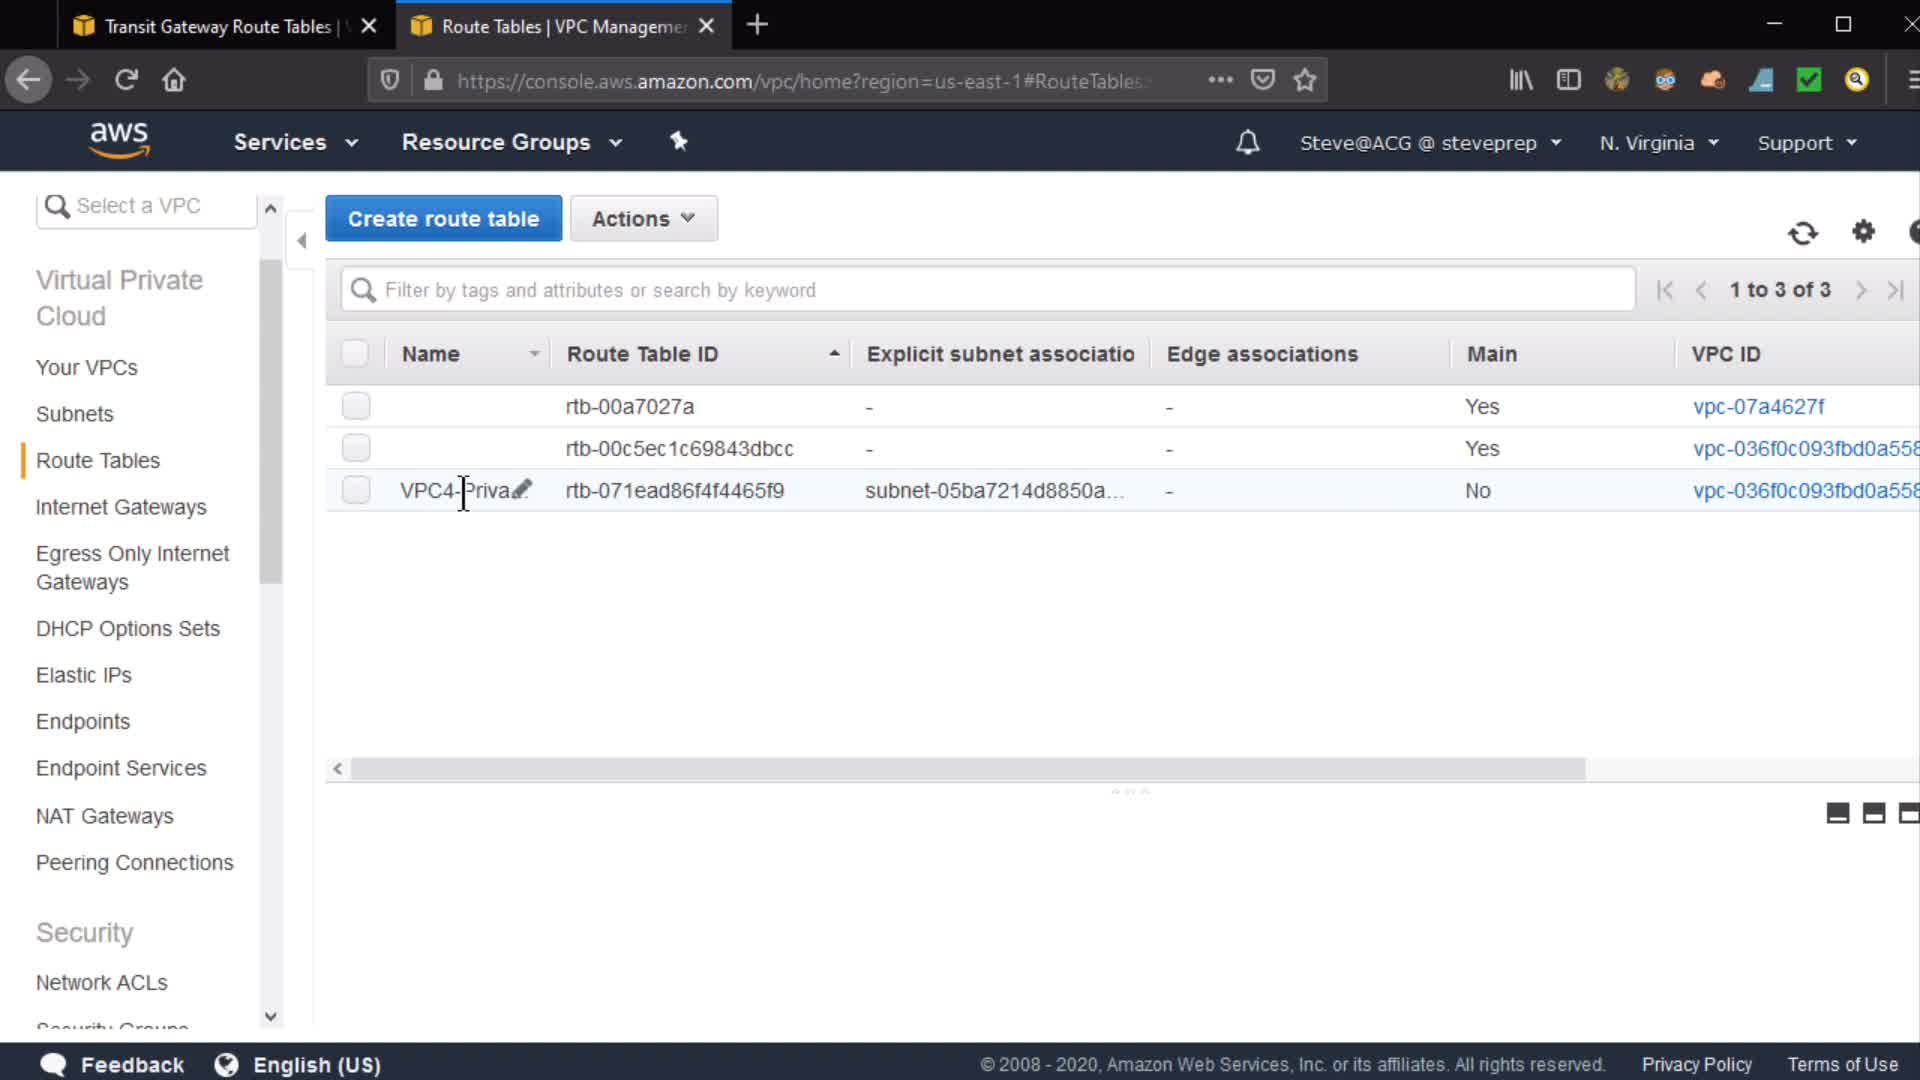
Task: Click the edit pencil icon next to VPC4-Priva name
Action: 522,490
